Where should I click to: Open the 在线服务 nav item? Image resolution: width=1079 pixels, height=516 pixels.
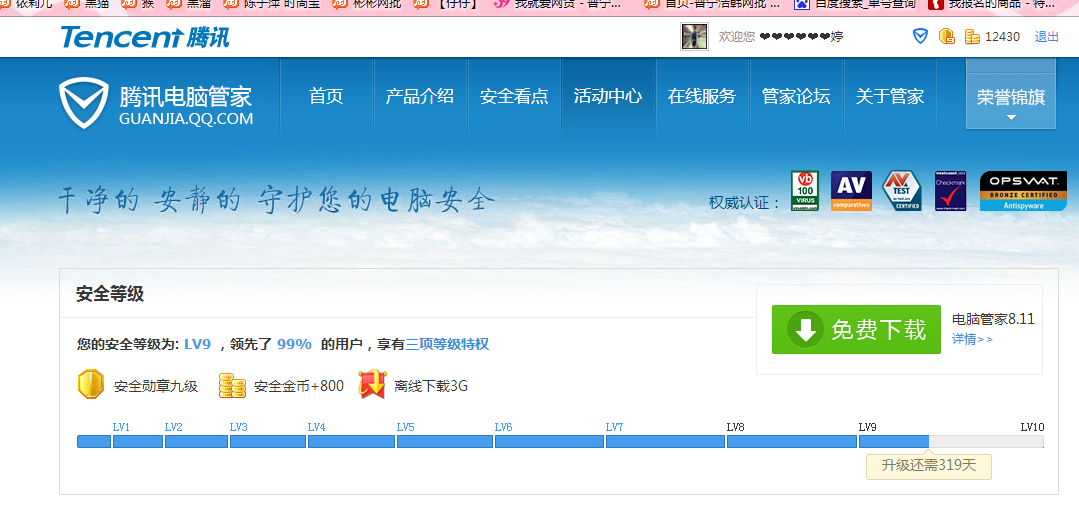coord(701,96)
